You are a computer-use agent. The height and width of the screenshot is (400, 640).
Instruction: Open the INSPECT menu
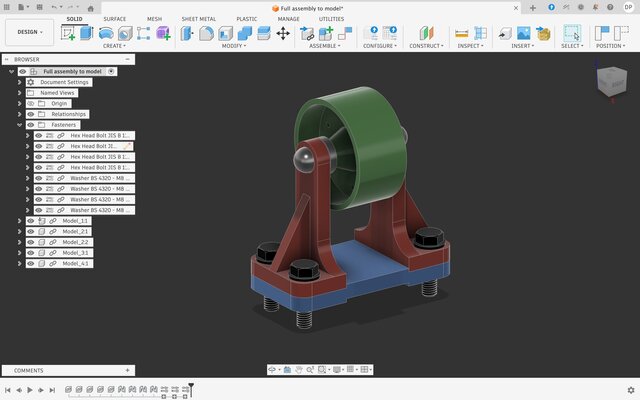point(471,46)
